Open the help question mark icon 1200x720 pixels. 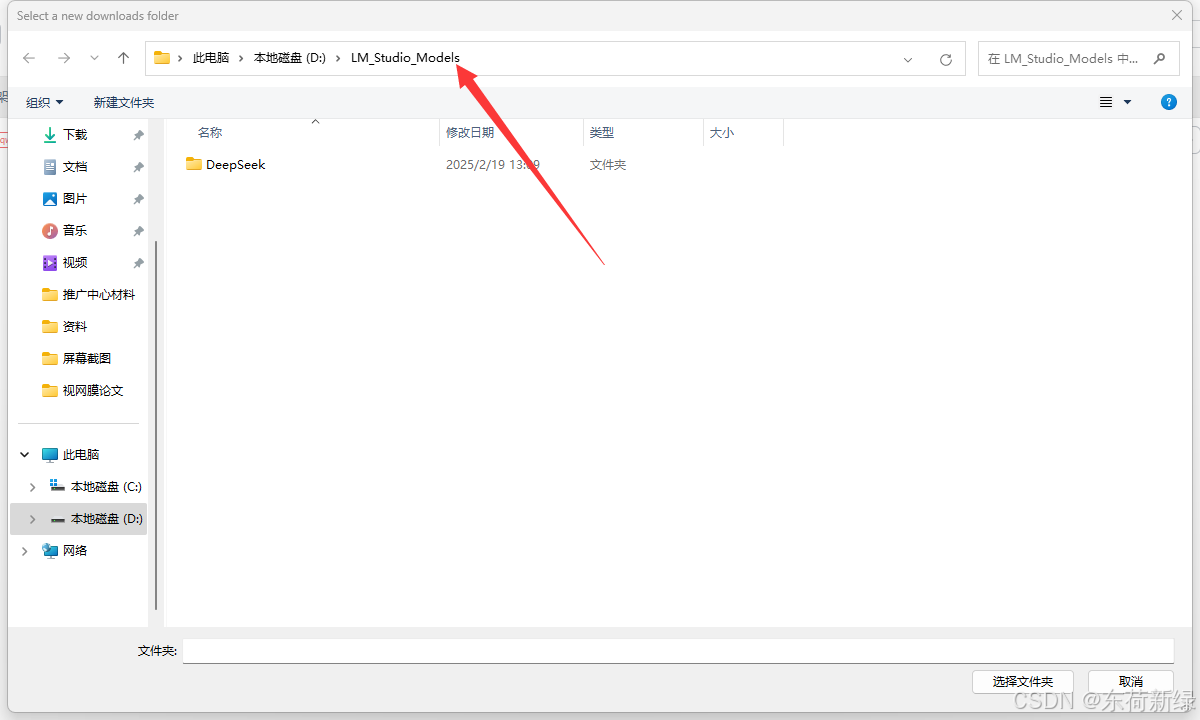(1168, 102)
